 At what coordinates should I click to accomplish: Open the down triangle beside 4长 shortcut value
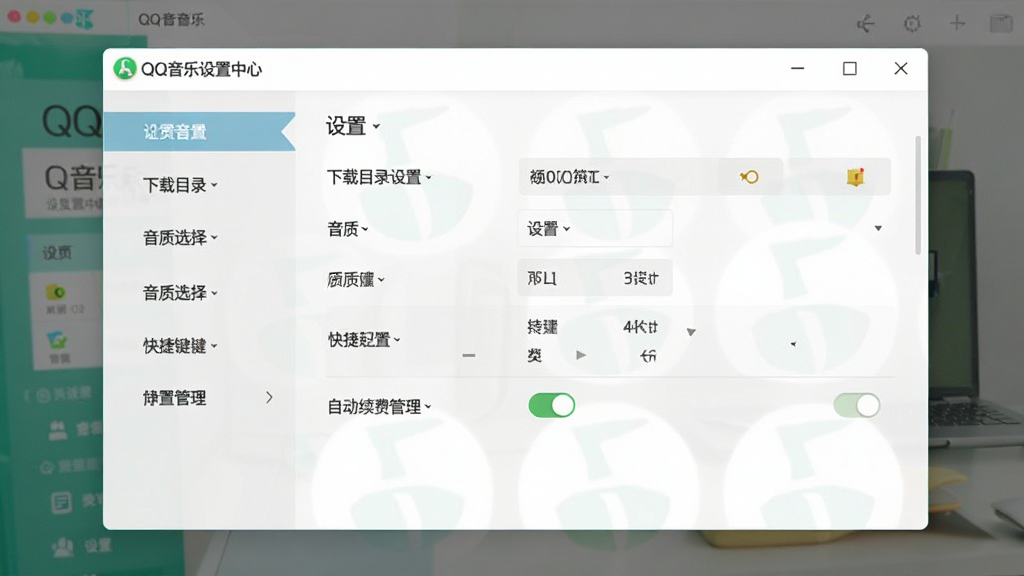(x=691, y=332)
